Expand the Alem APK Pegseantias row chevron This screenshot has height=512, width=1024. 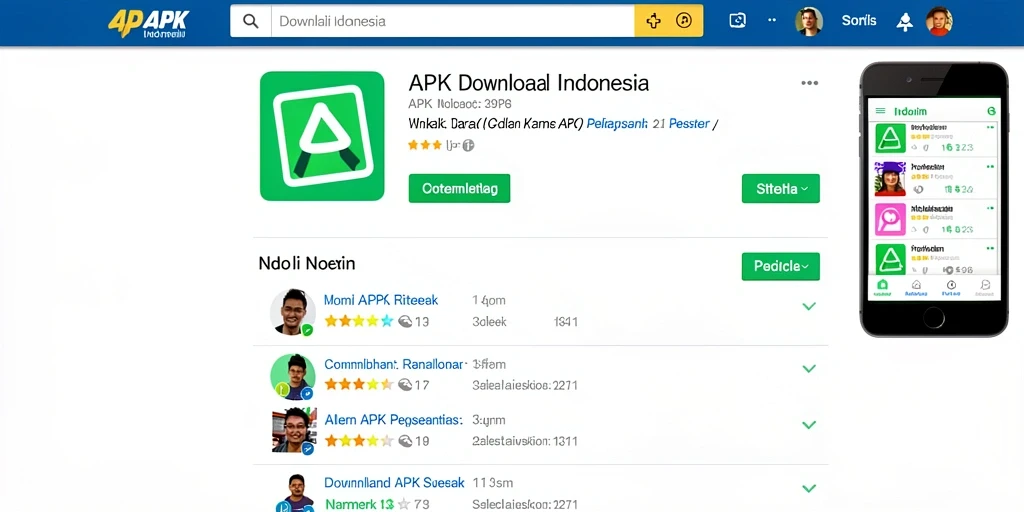tap(809, 425)
